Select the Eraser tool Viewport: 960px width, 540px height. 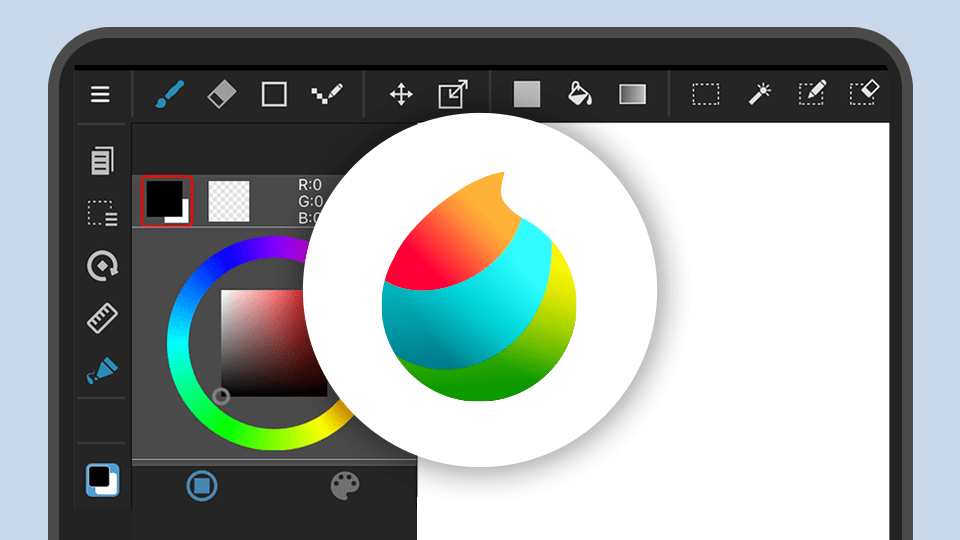[221, 95]
